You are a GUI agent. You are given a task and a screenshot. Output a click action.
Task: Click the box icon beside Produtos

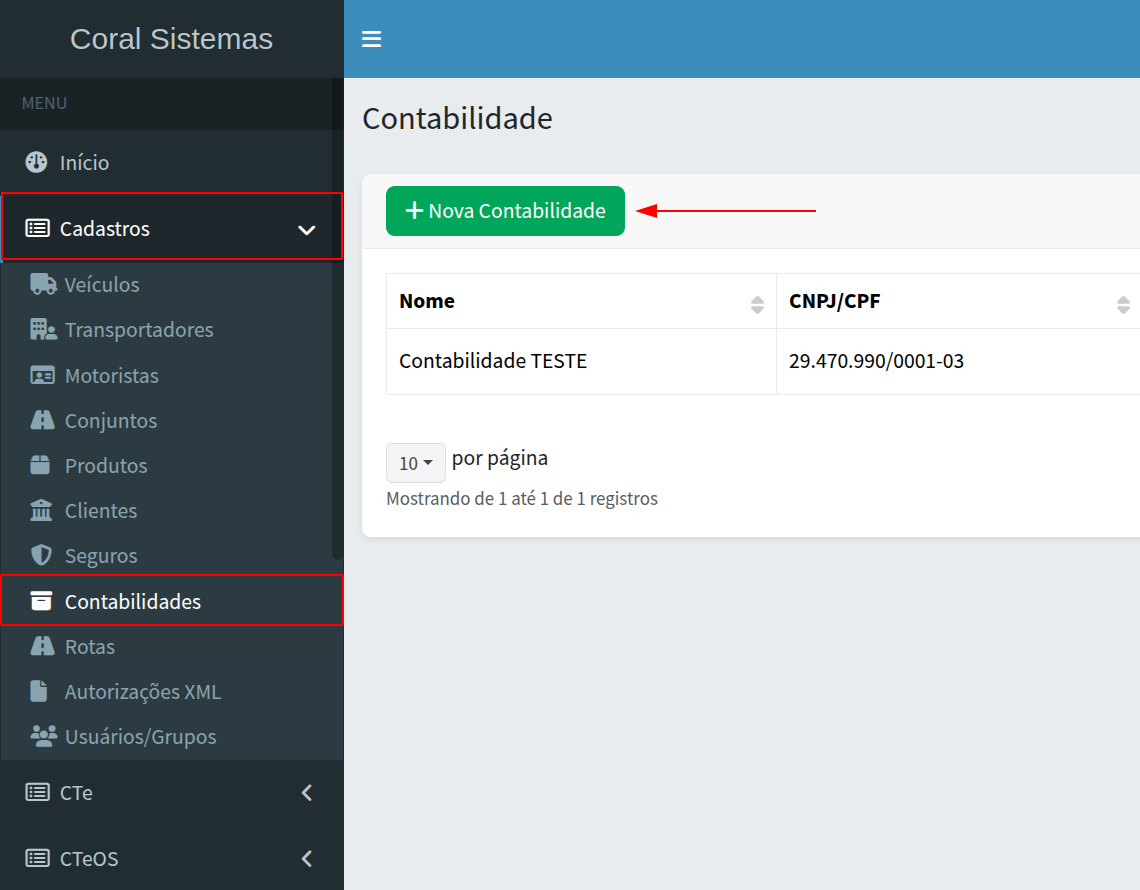[x=41, y=466]
